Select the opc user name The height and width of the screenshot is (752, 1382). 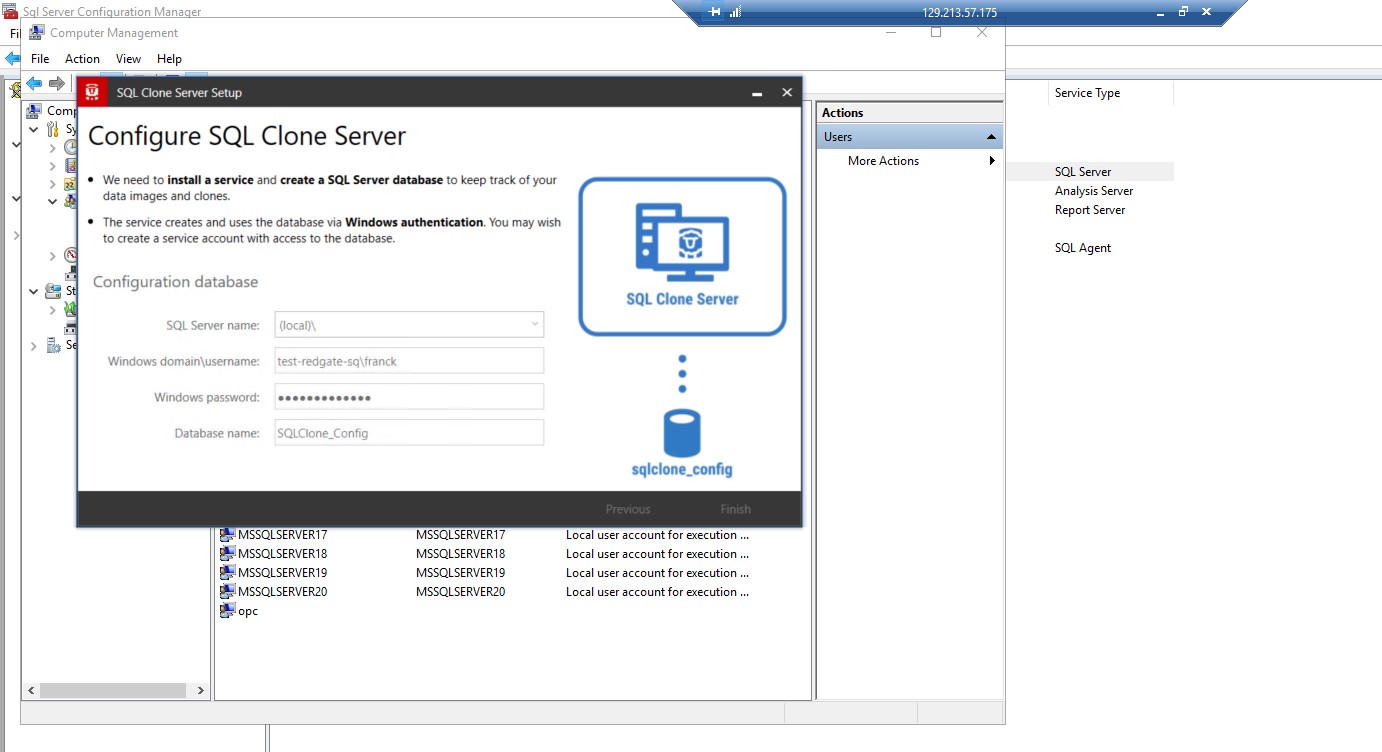point(248,611)
